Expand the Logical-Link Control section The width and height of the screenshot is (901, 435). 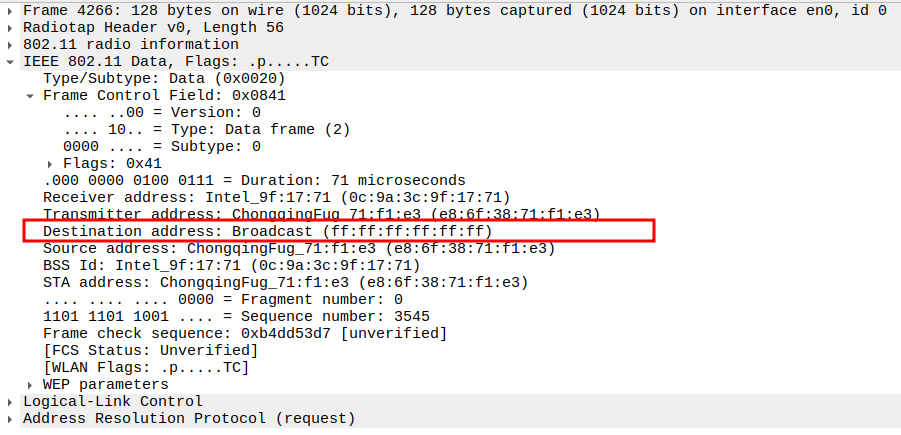tap(11, 401)
